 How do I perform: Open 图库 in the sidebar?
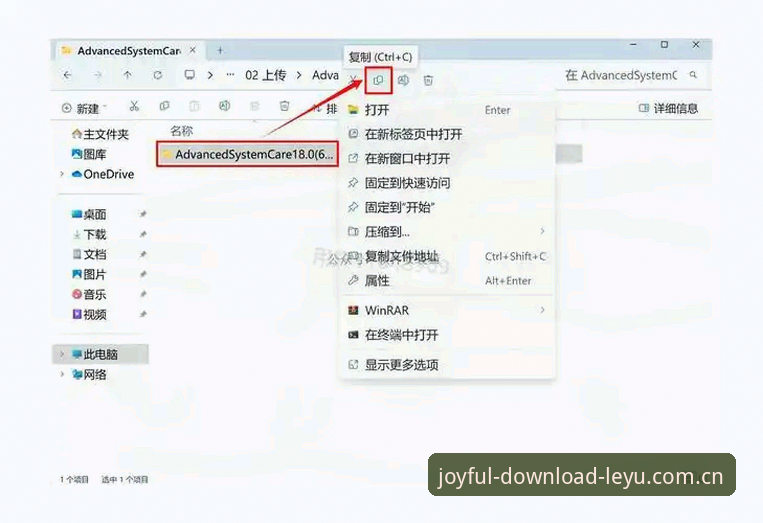pos(89,154)
